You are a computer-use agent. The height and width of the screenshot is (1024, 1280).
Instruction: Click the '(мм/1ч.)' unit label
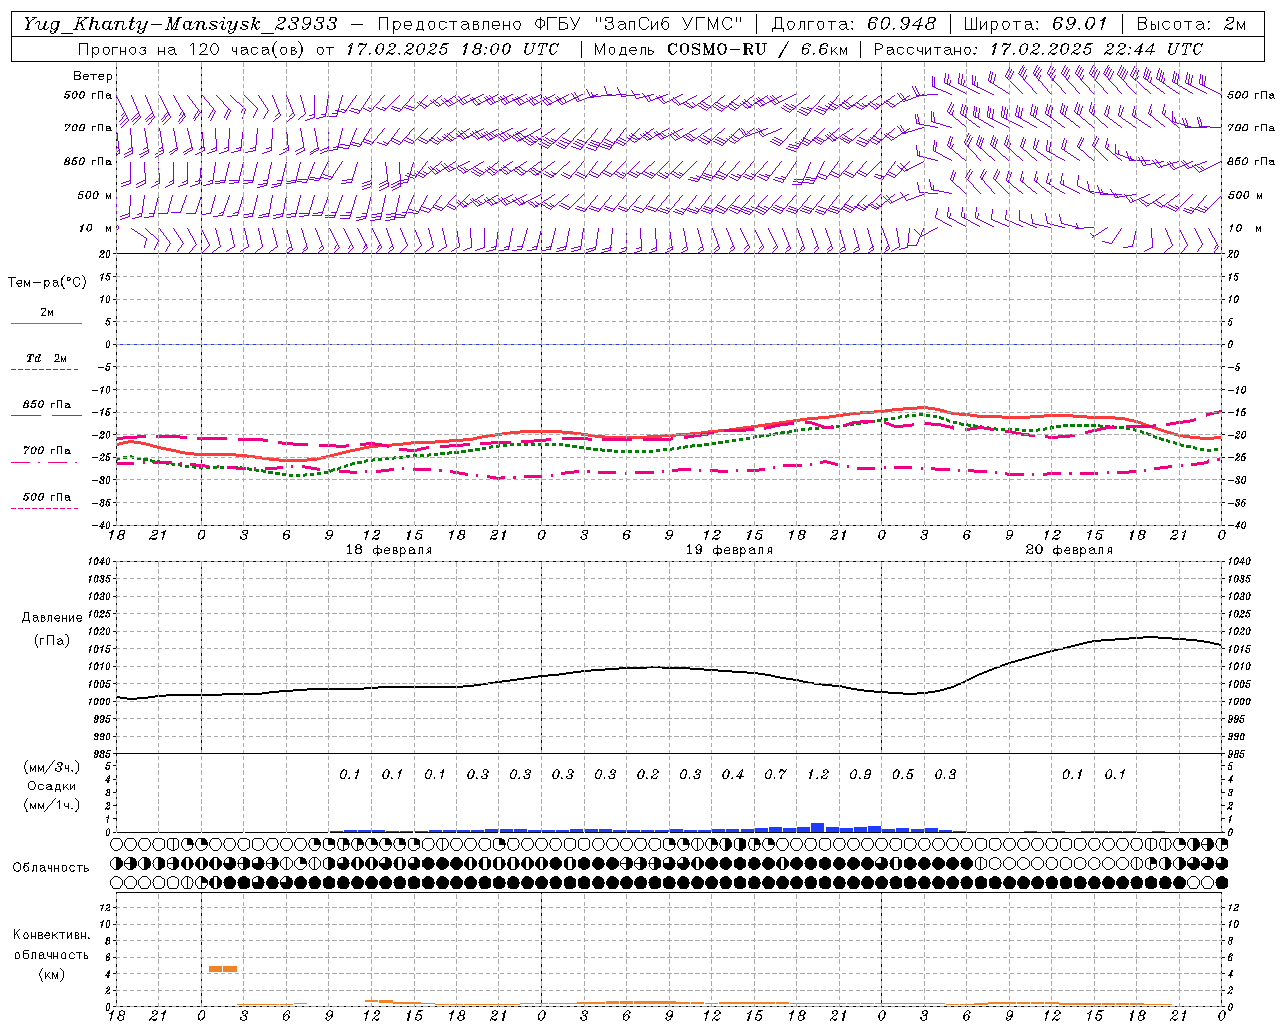point(52,805)
